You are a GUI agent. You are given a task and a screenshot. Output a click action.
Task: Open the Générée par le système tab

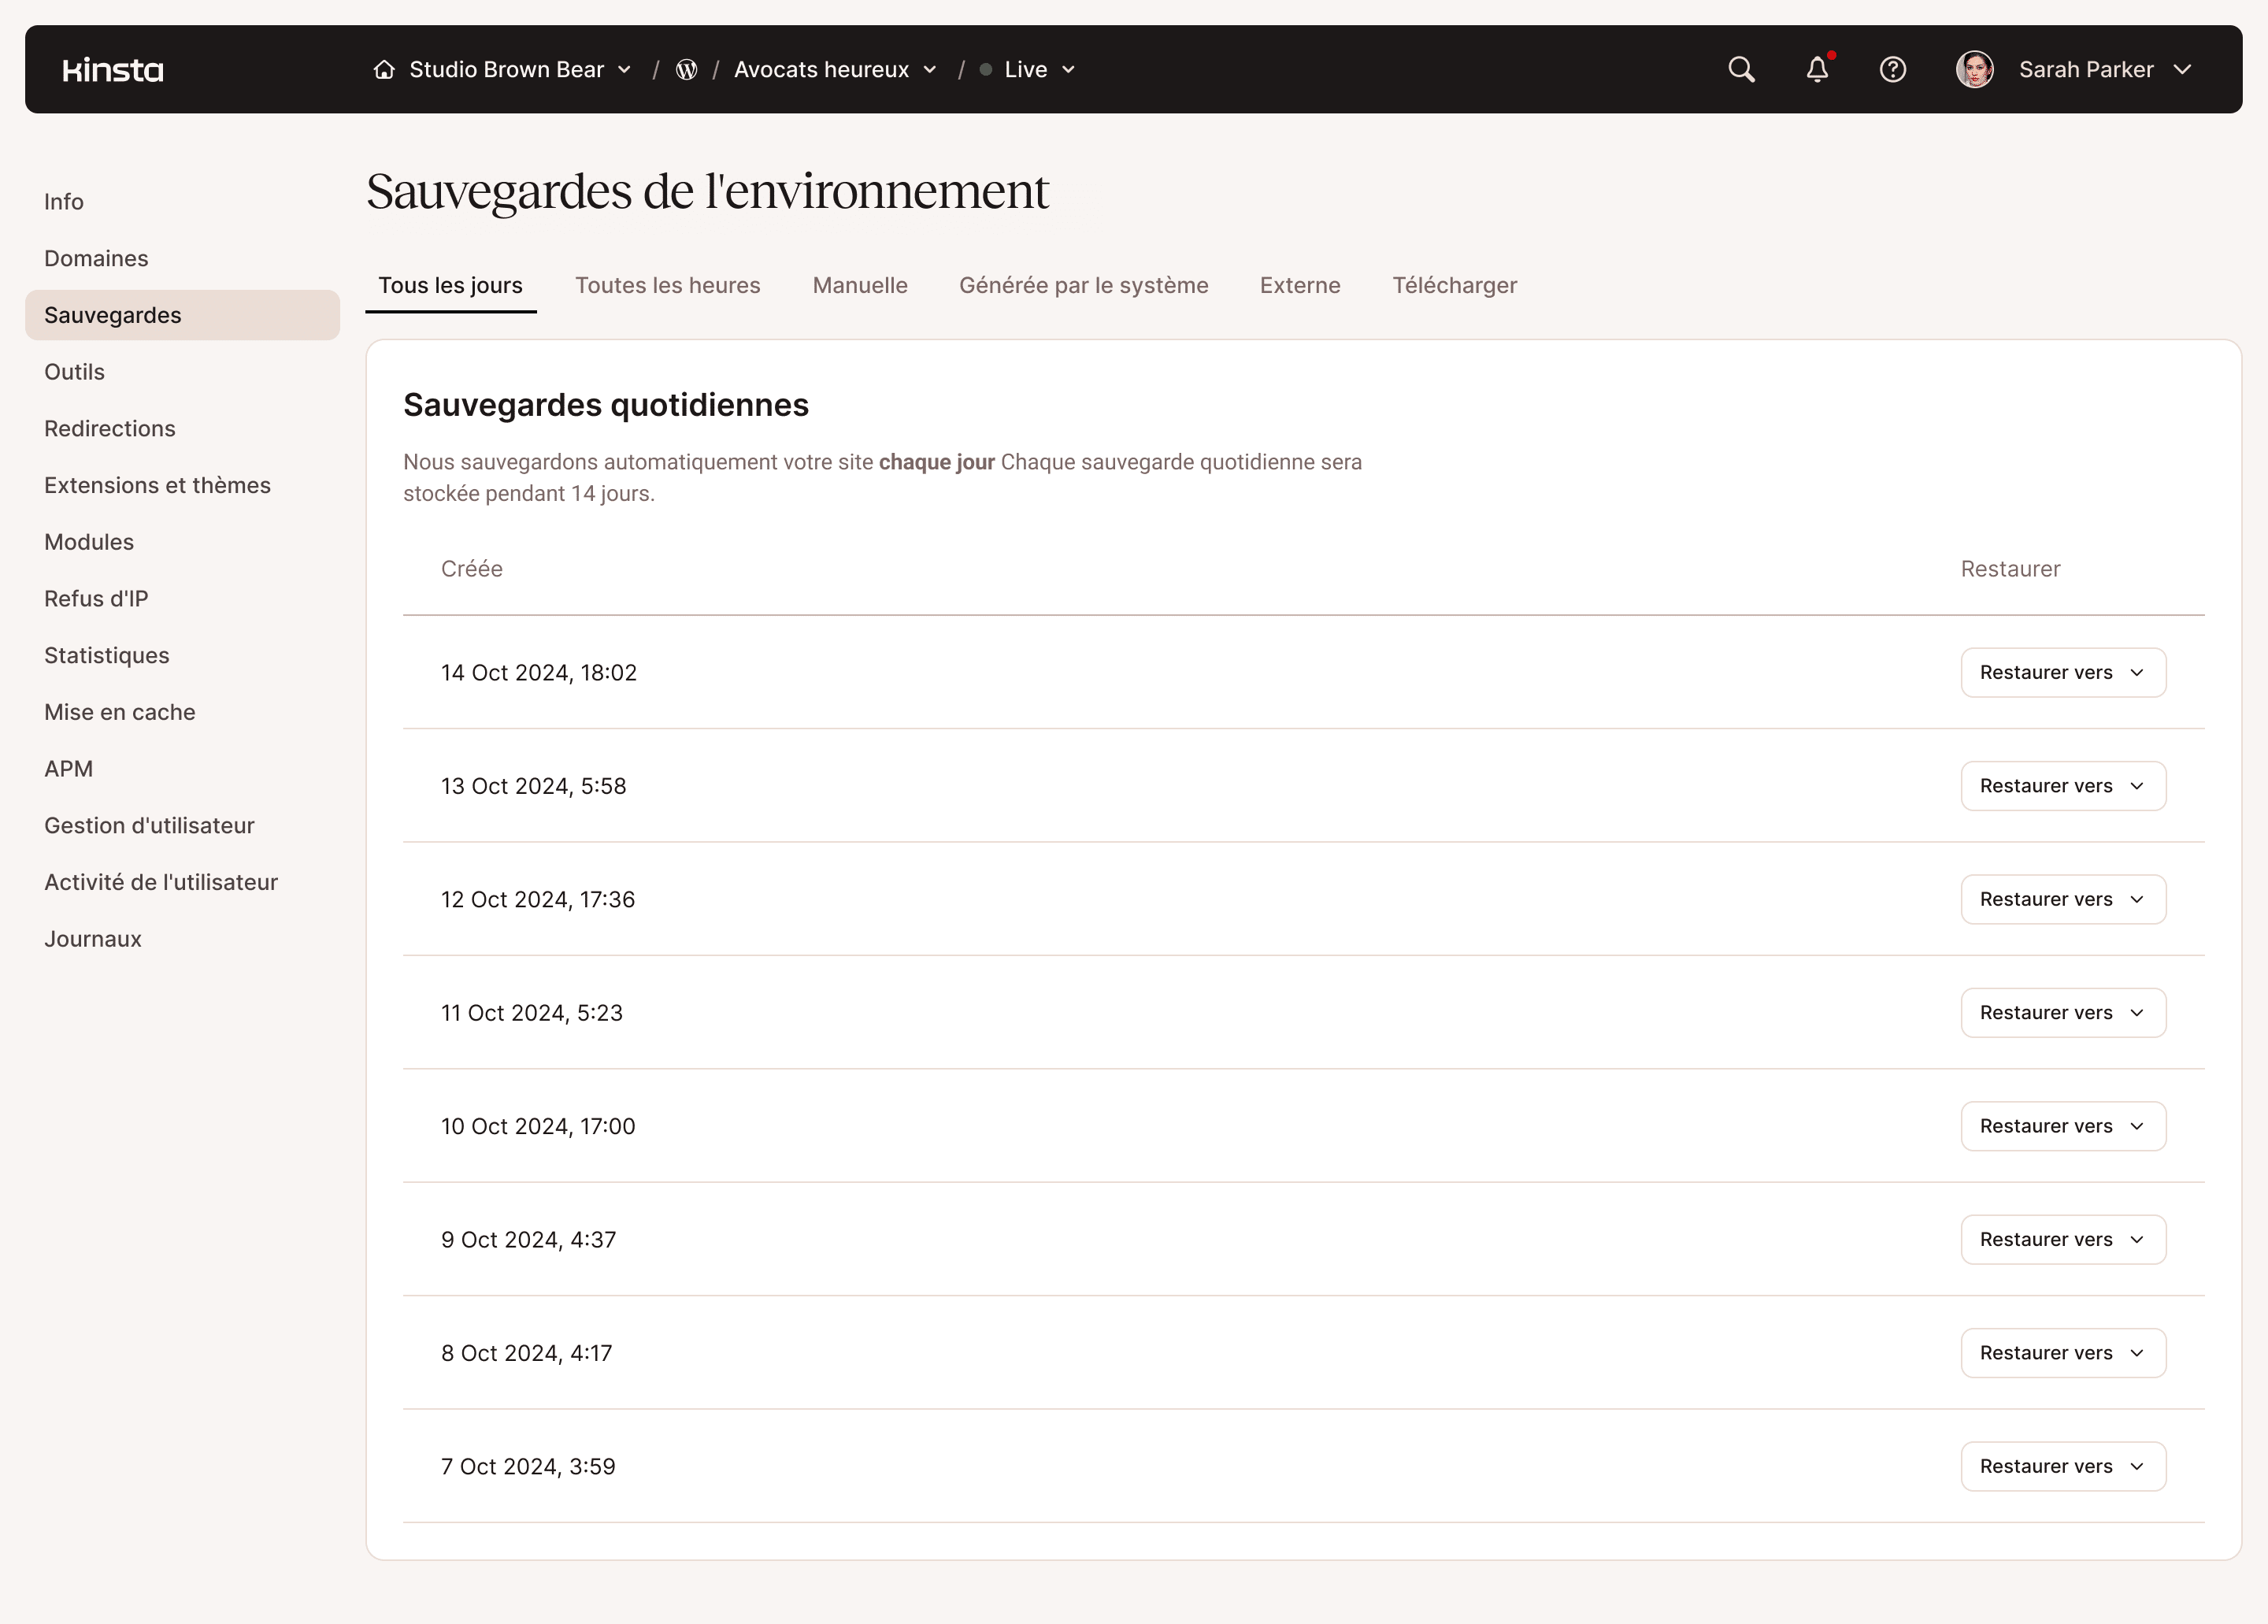tap(1084, 285)
